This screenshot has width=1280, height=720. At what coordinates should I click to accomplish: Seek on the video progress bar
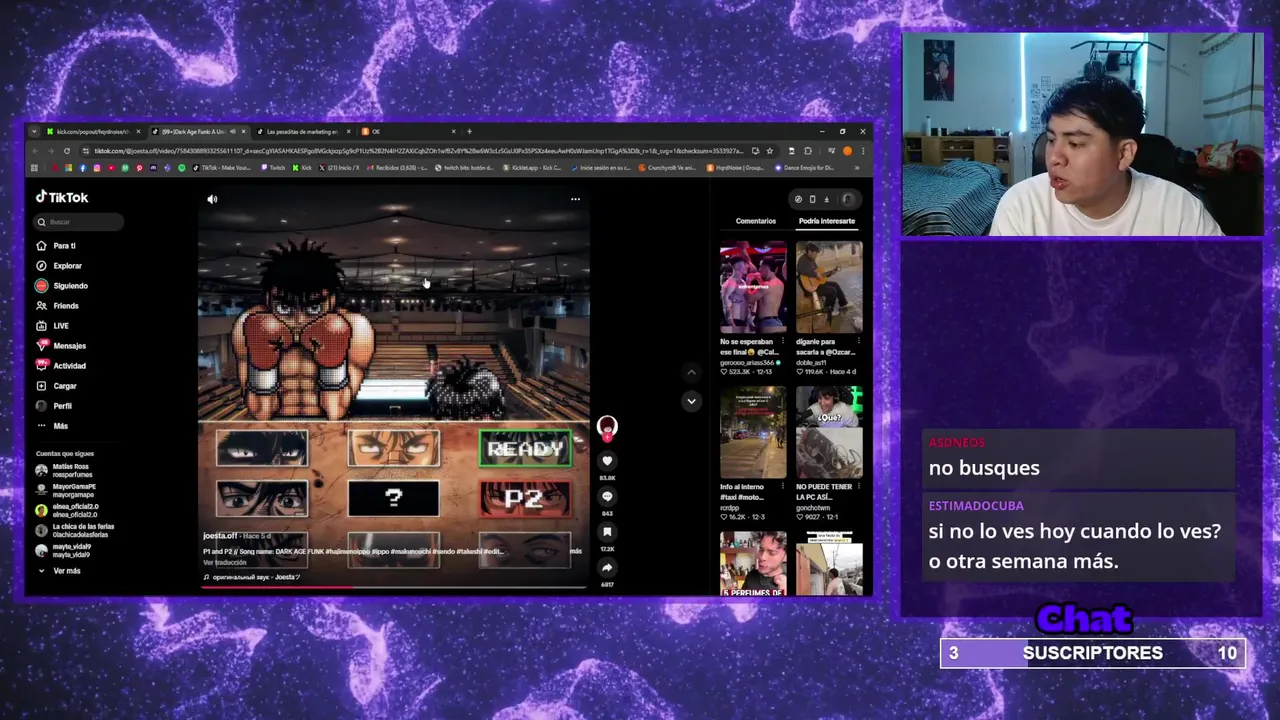(394, 587)
